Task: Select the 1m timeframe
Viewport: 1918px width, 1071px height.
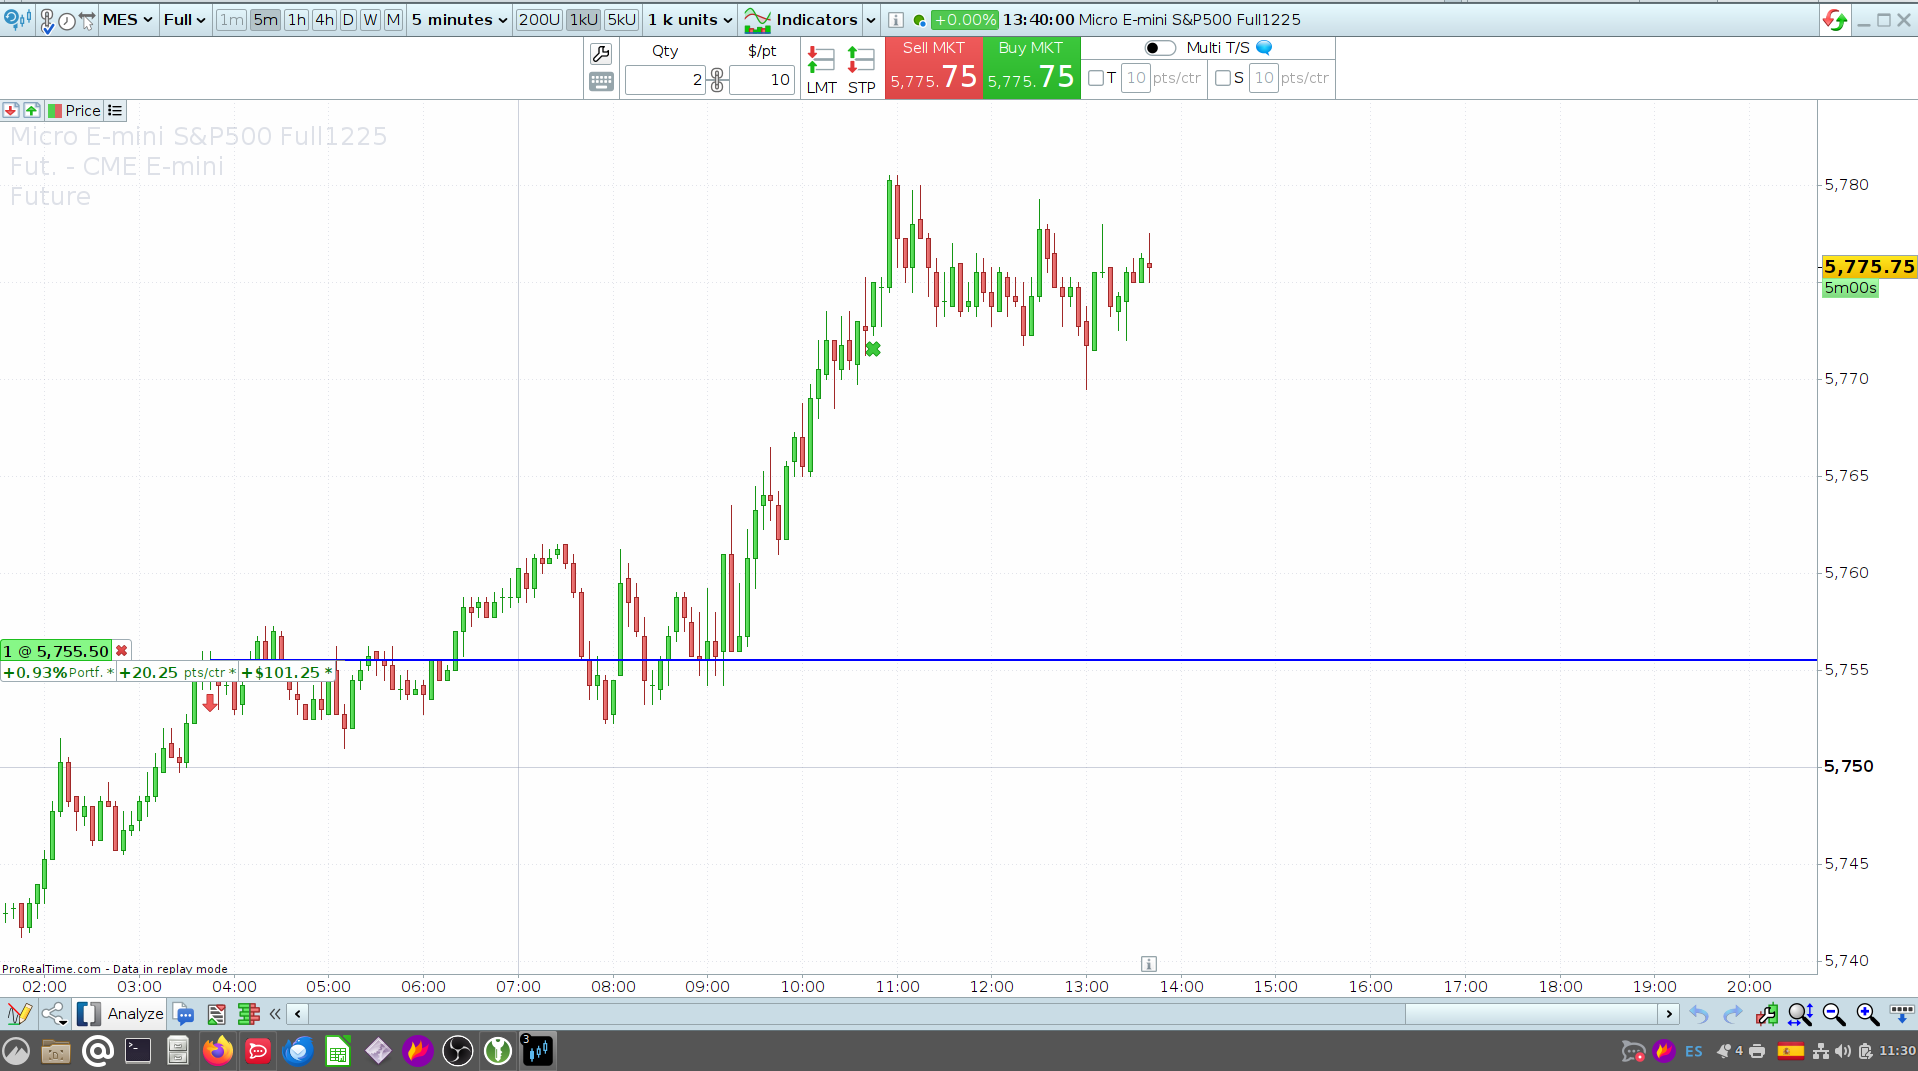Action: (231, 20)
